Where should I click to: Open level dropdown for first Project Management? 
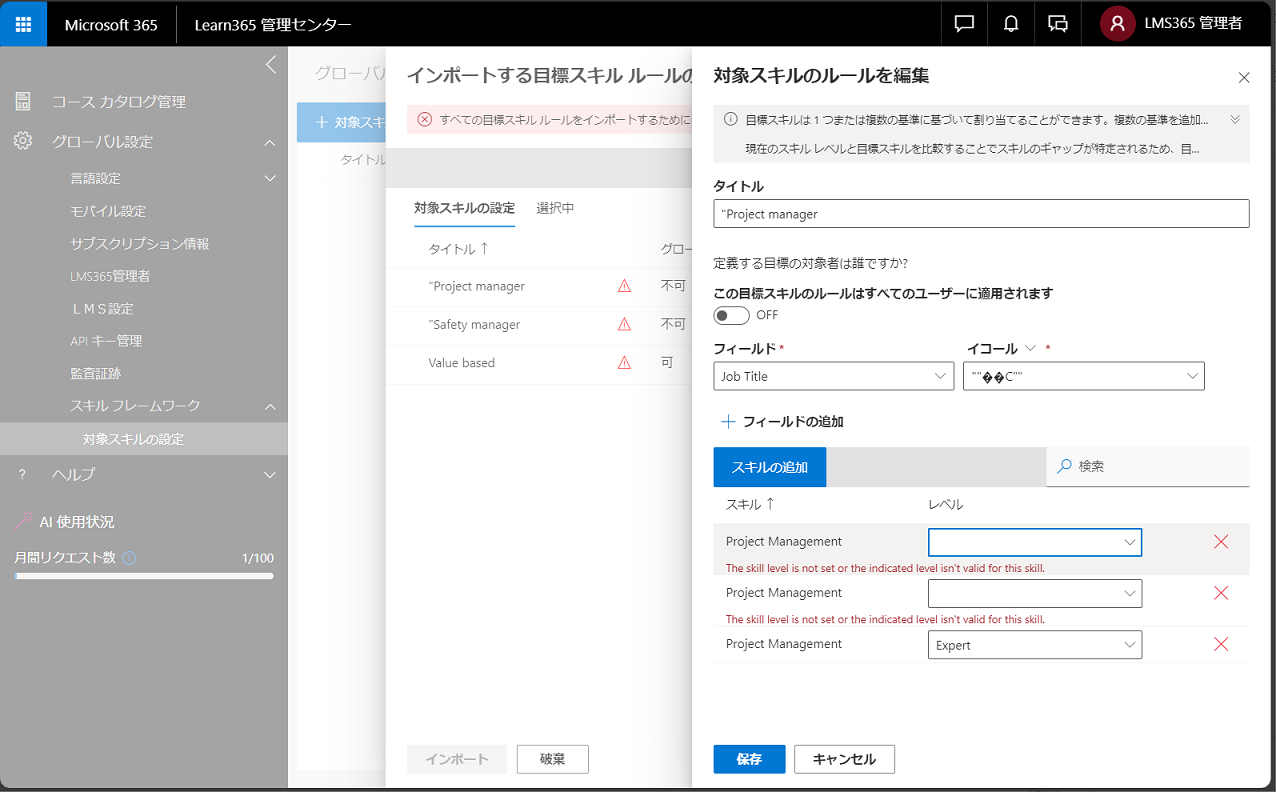[x=1035, y=542]
